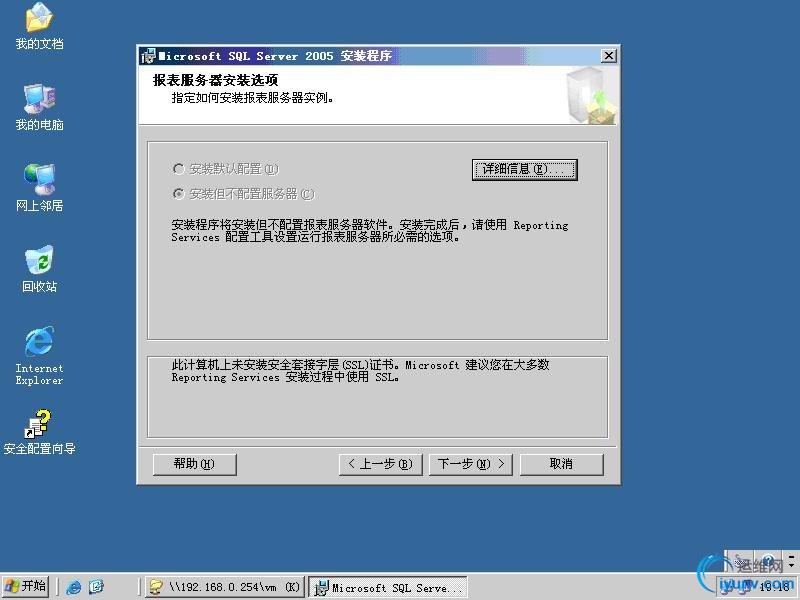The height and width of the screenshot is (600, 800).
Task: Click the 网上邻居 desktop icon
Action: click(x=39, y=188)
